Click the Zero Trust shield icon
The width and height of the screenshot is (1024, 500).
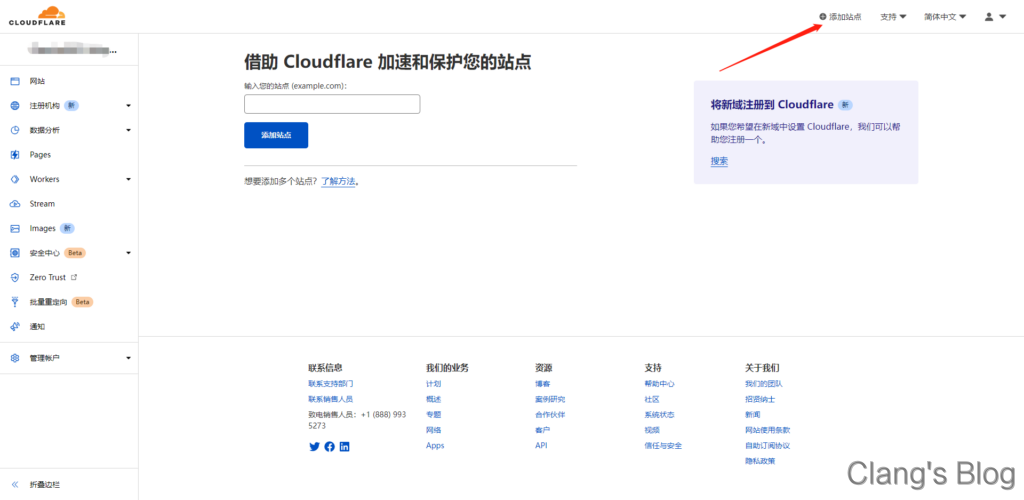coord(15,277)
